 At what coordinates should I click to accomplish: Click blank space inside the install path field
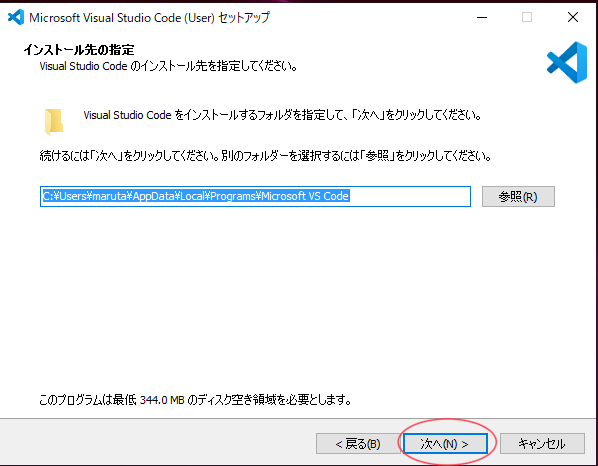[410, 196]
